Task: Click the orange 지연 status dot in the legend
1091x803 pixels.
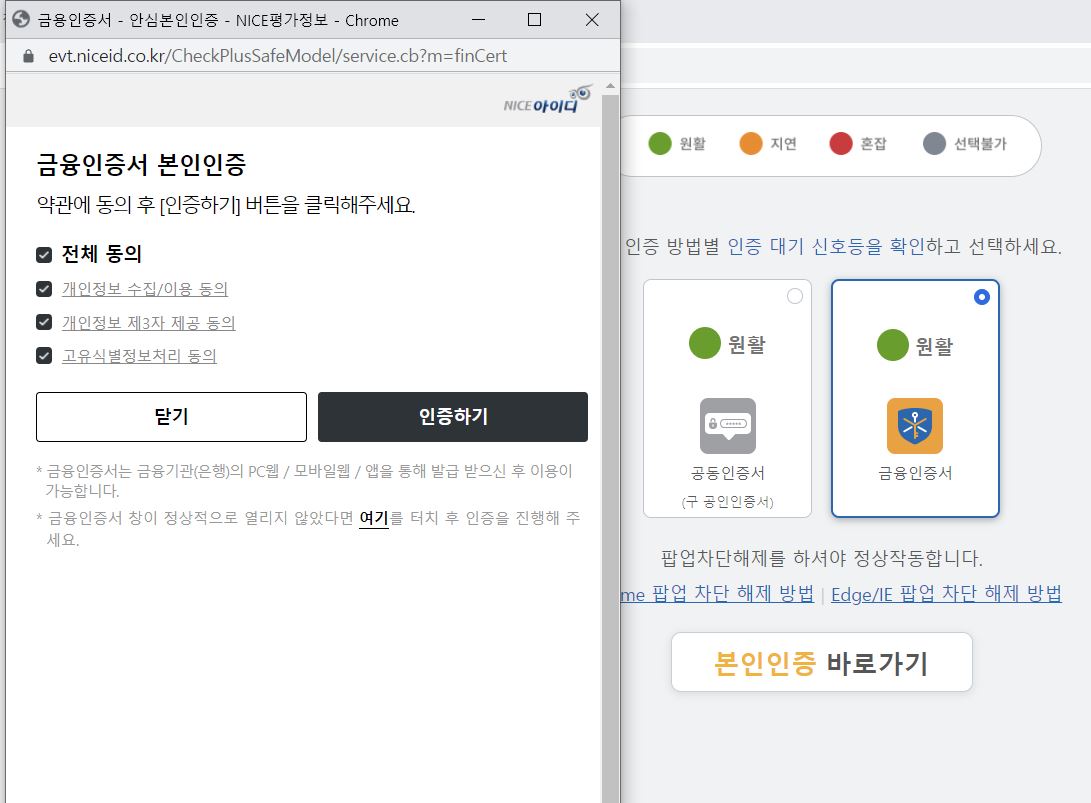Action: click(x=751, y=143)
